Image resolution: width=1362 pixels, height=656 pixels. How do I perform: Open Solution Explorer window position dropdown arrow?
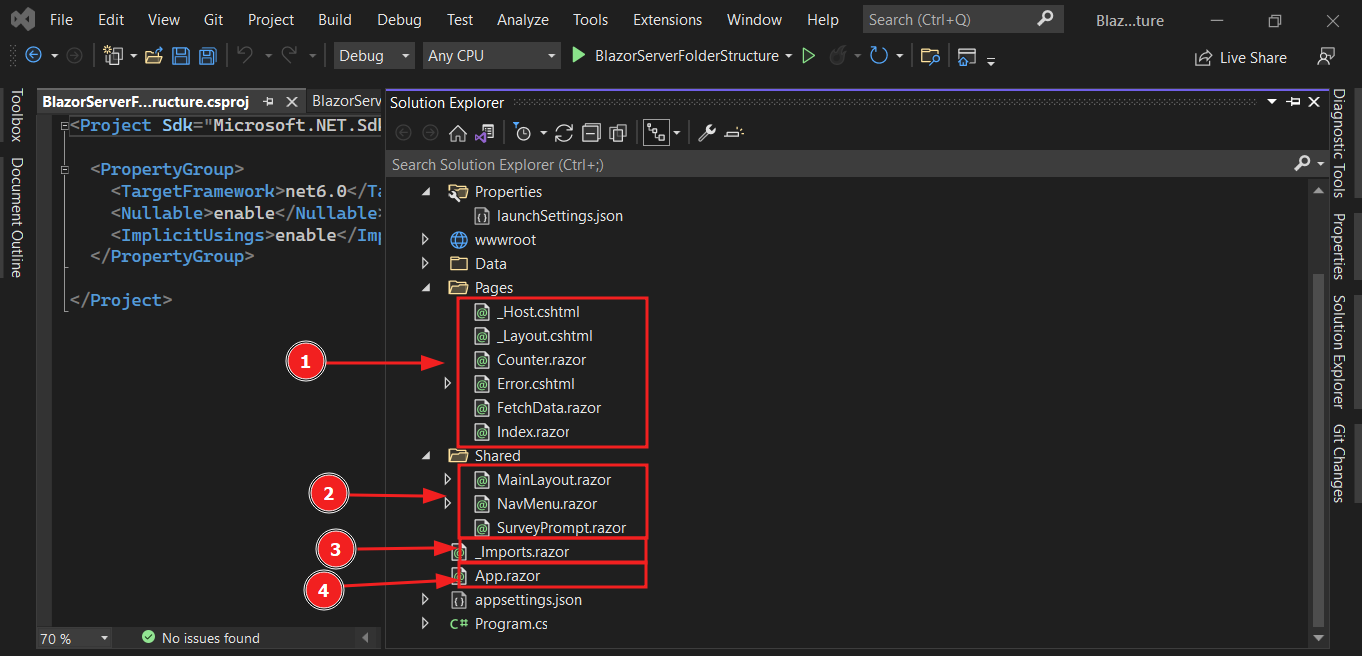coord(1272,102)
